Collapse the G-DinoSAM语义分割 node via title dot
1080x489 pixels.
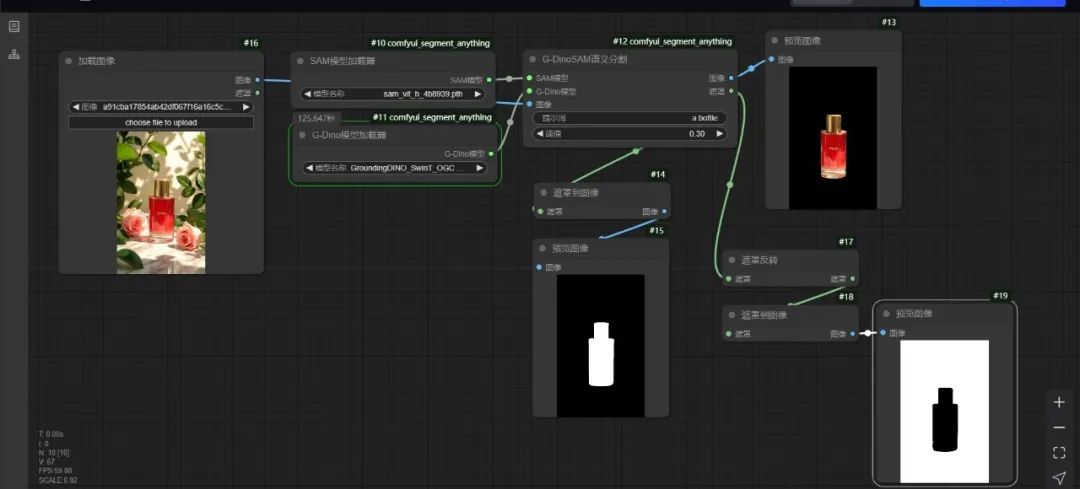coord(532,59)
